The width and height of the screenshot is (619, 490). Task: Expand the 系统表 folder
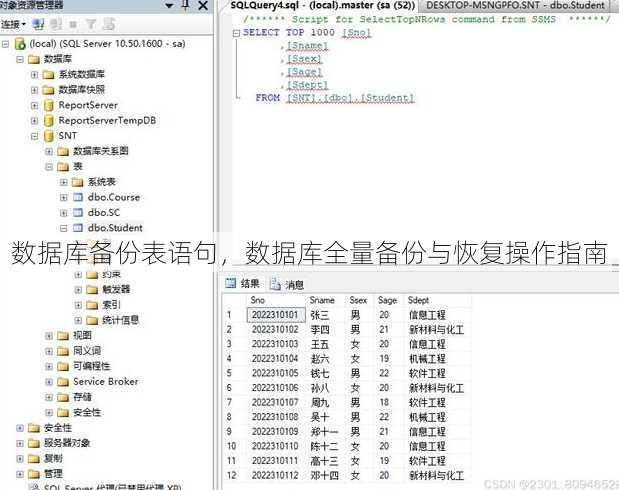[64, 182]
